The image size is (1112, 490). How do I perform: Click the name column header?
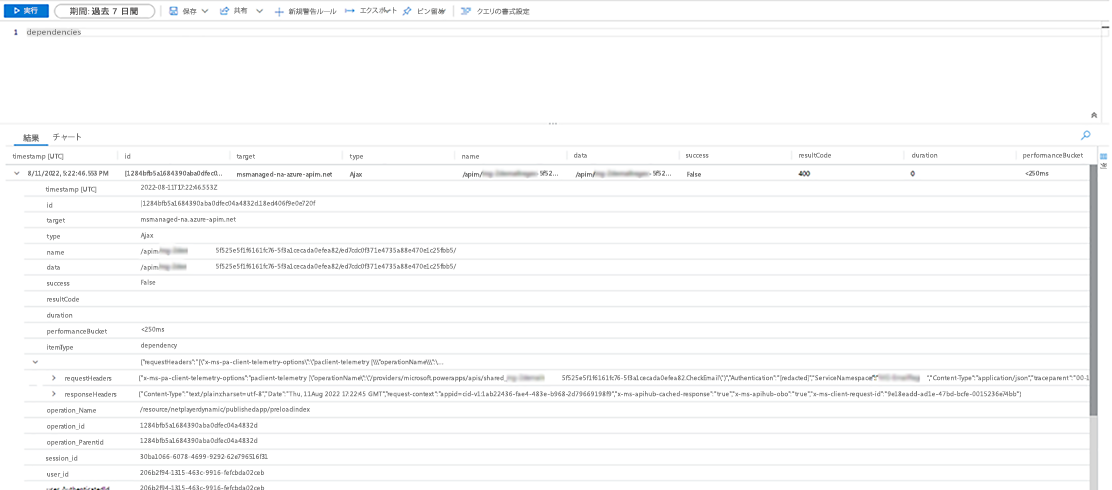(x=470, y=155)
